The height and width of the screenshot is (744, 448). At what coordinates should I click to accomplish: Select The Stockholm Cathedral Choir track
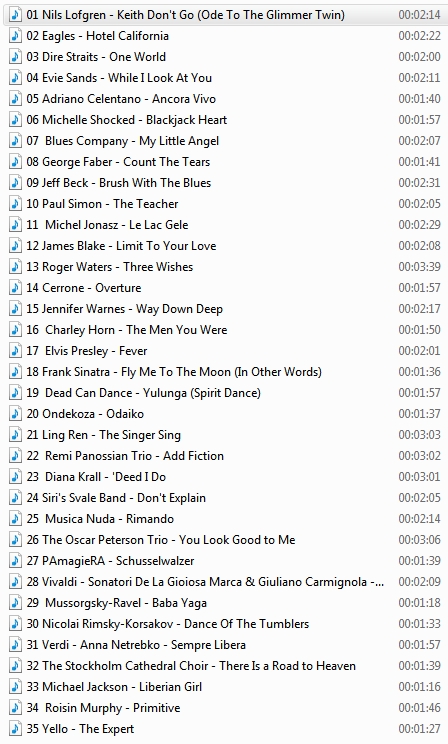point(226,666)
